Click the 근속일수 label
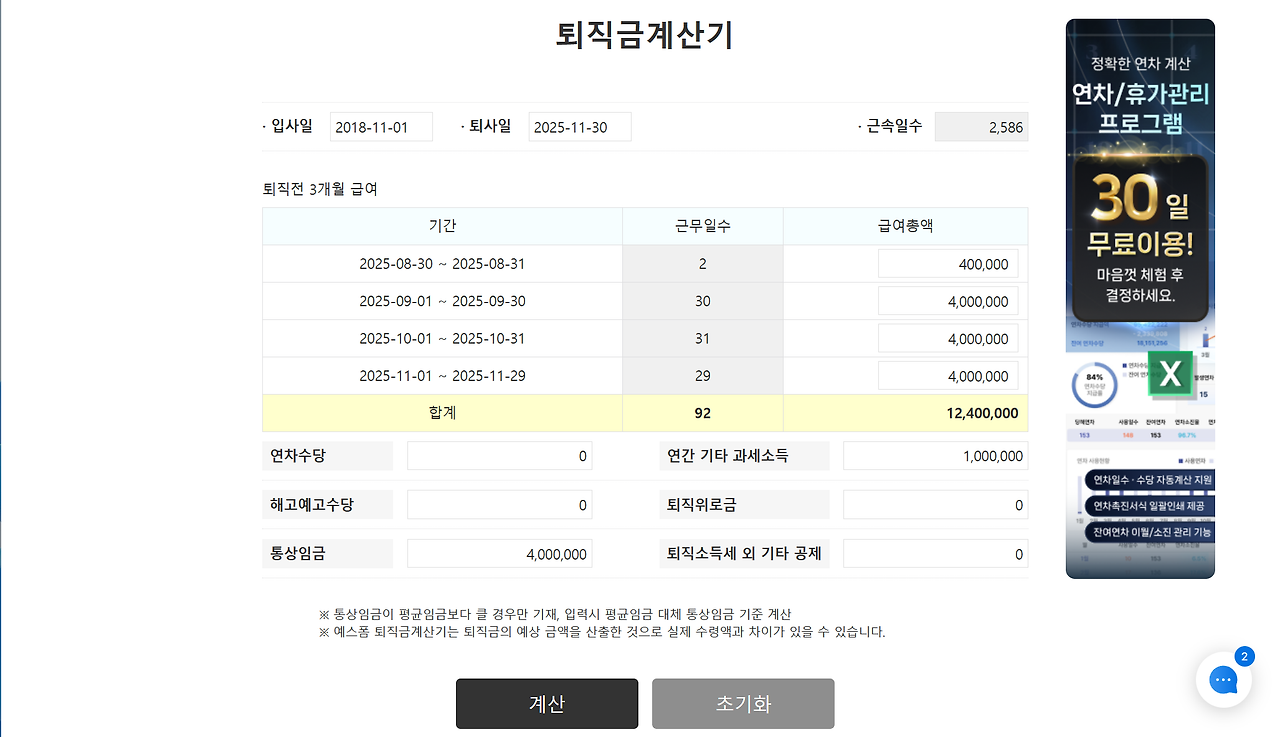The width and height of the screenshot is (1280, 737). 894,126
